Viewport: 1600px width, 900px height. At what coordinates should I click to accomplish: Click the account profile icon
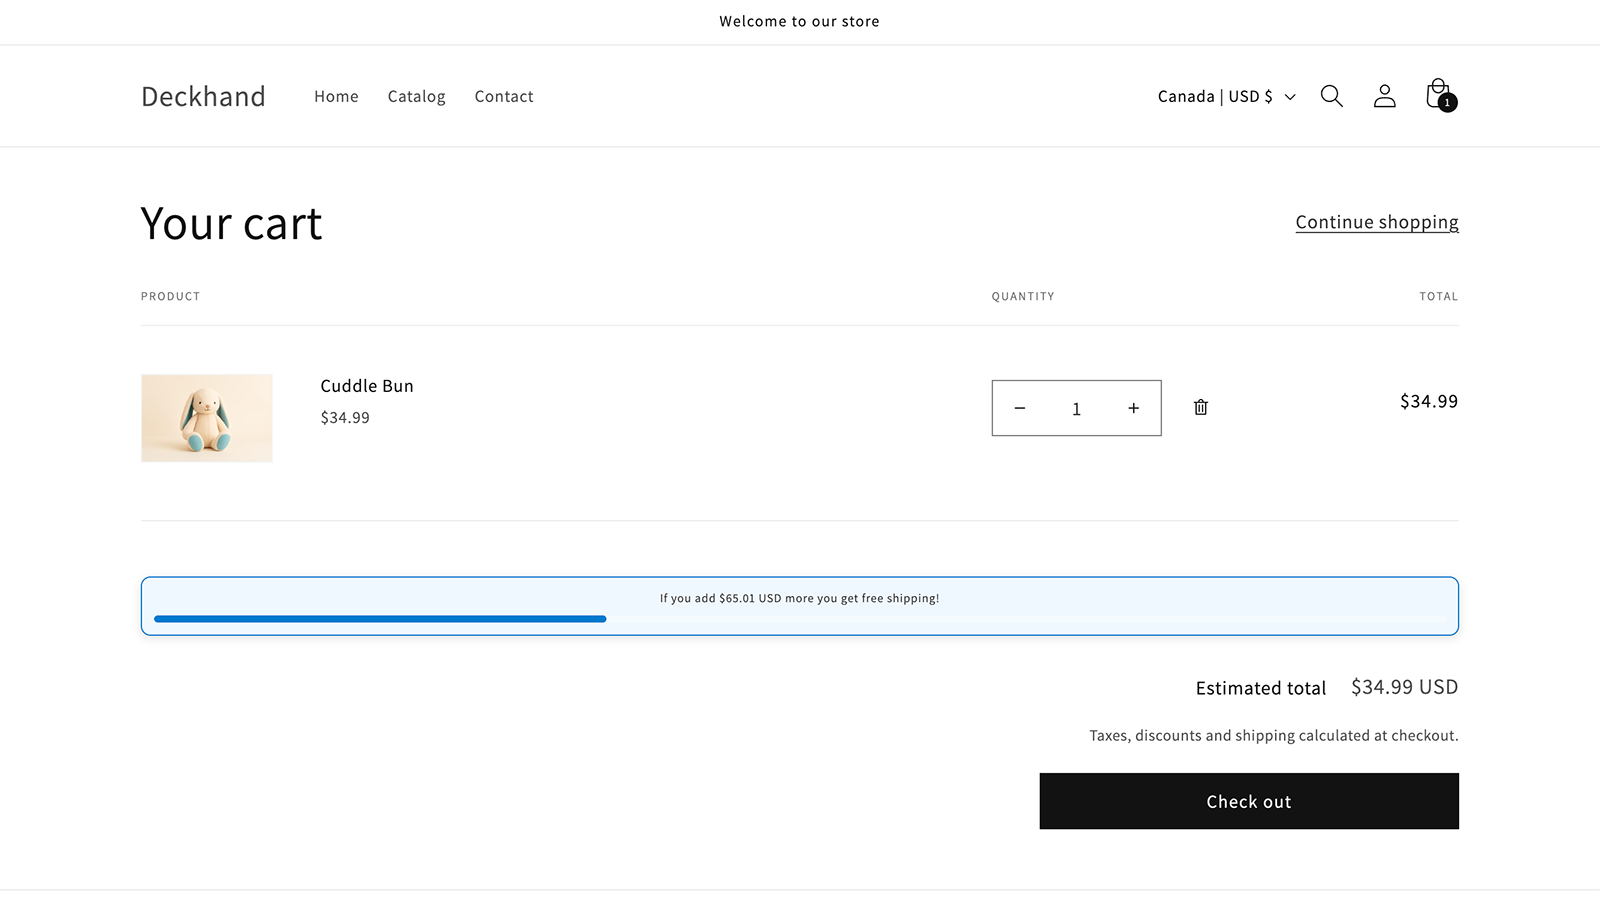coord(1384,96)
